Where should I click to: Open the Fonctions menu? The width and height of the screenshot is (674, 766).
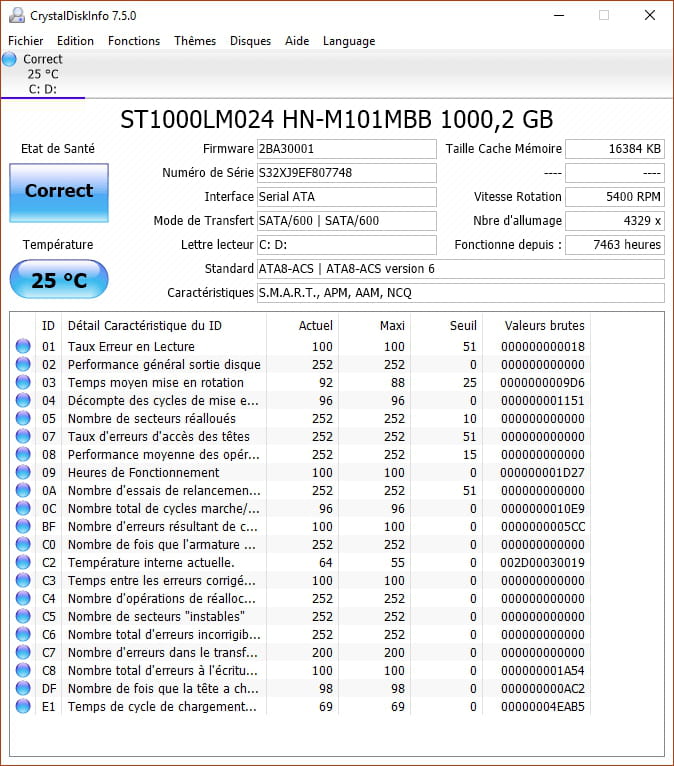pyautogui.click(x=134, y=41)
